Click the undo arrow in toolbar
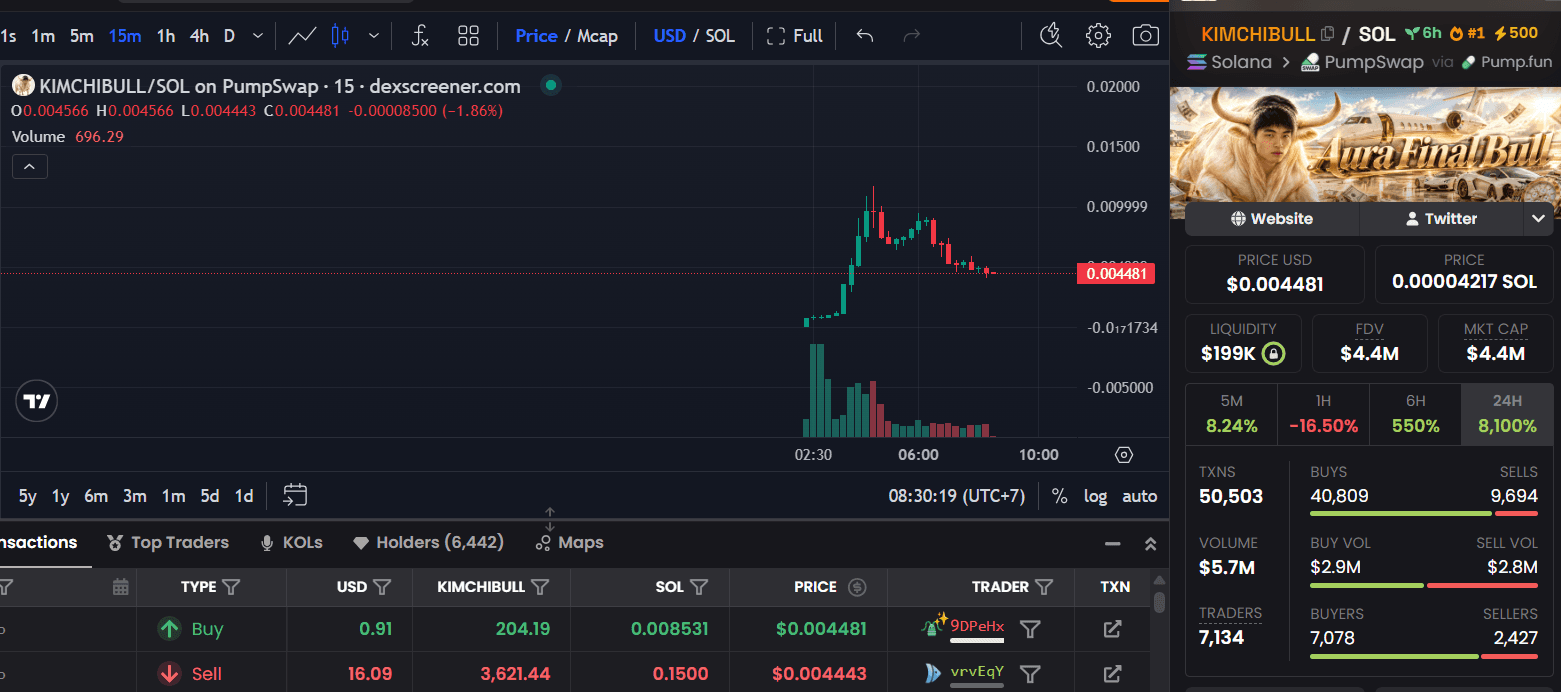1561x692 pixels. pos(865,36)
